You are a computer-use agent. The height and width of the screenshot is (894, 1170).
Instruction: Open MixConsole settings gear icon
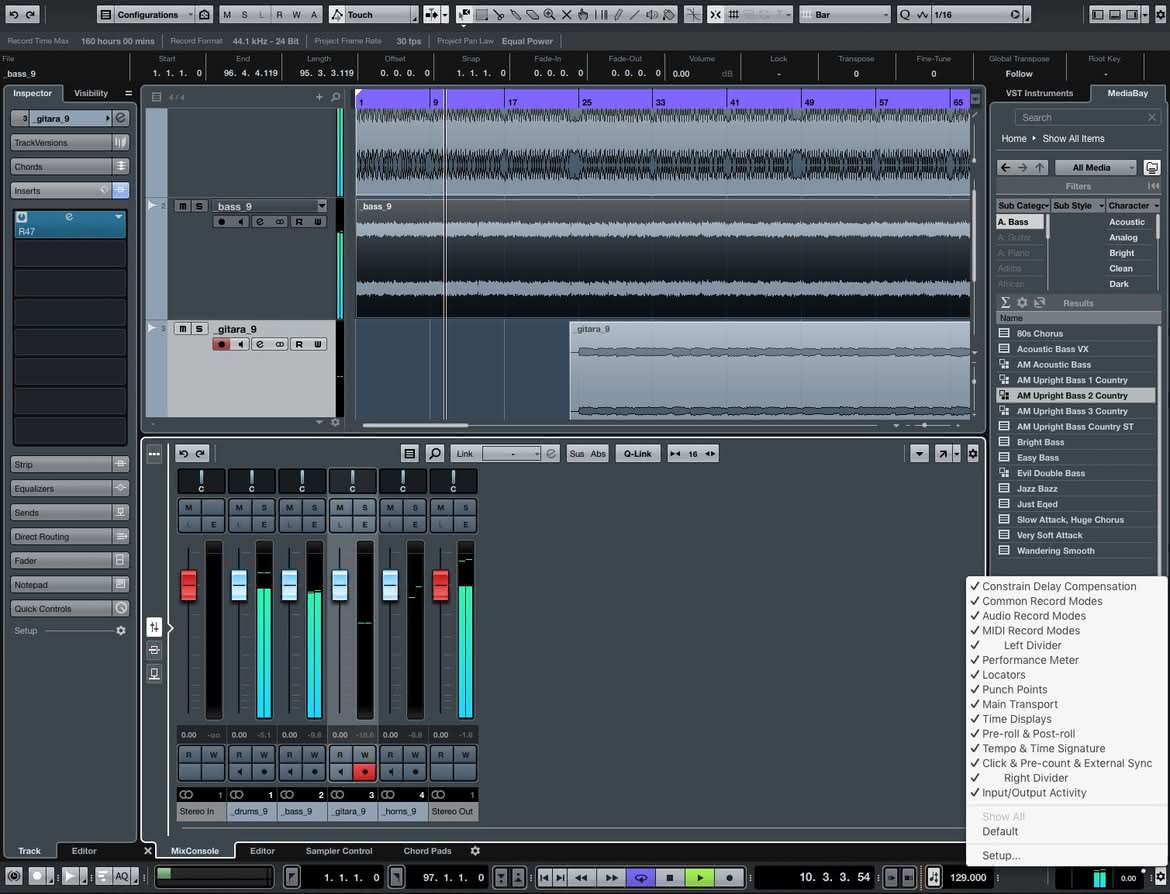click(x=972, y=454)
